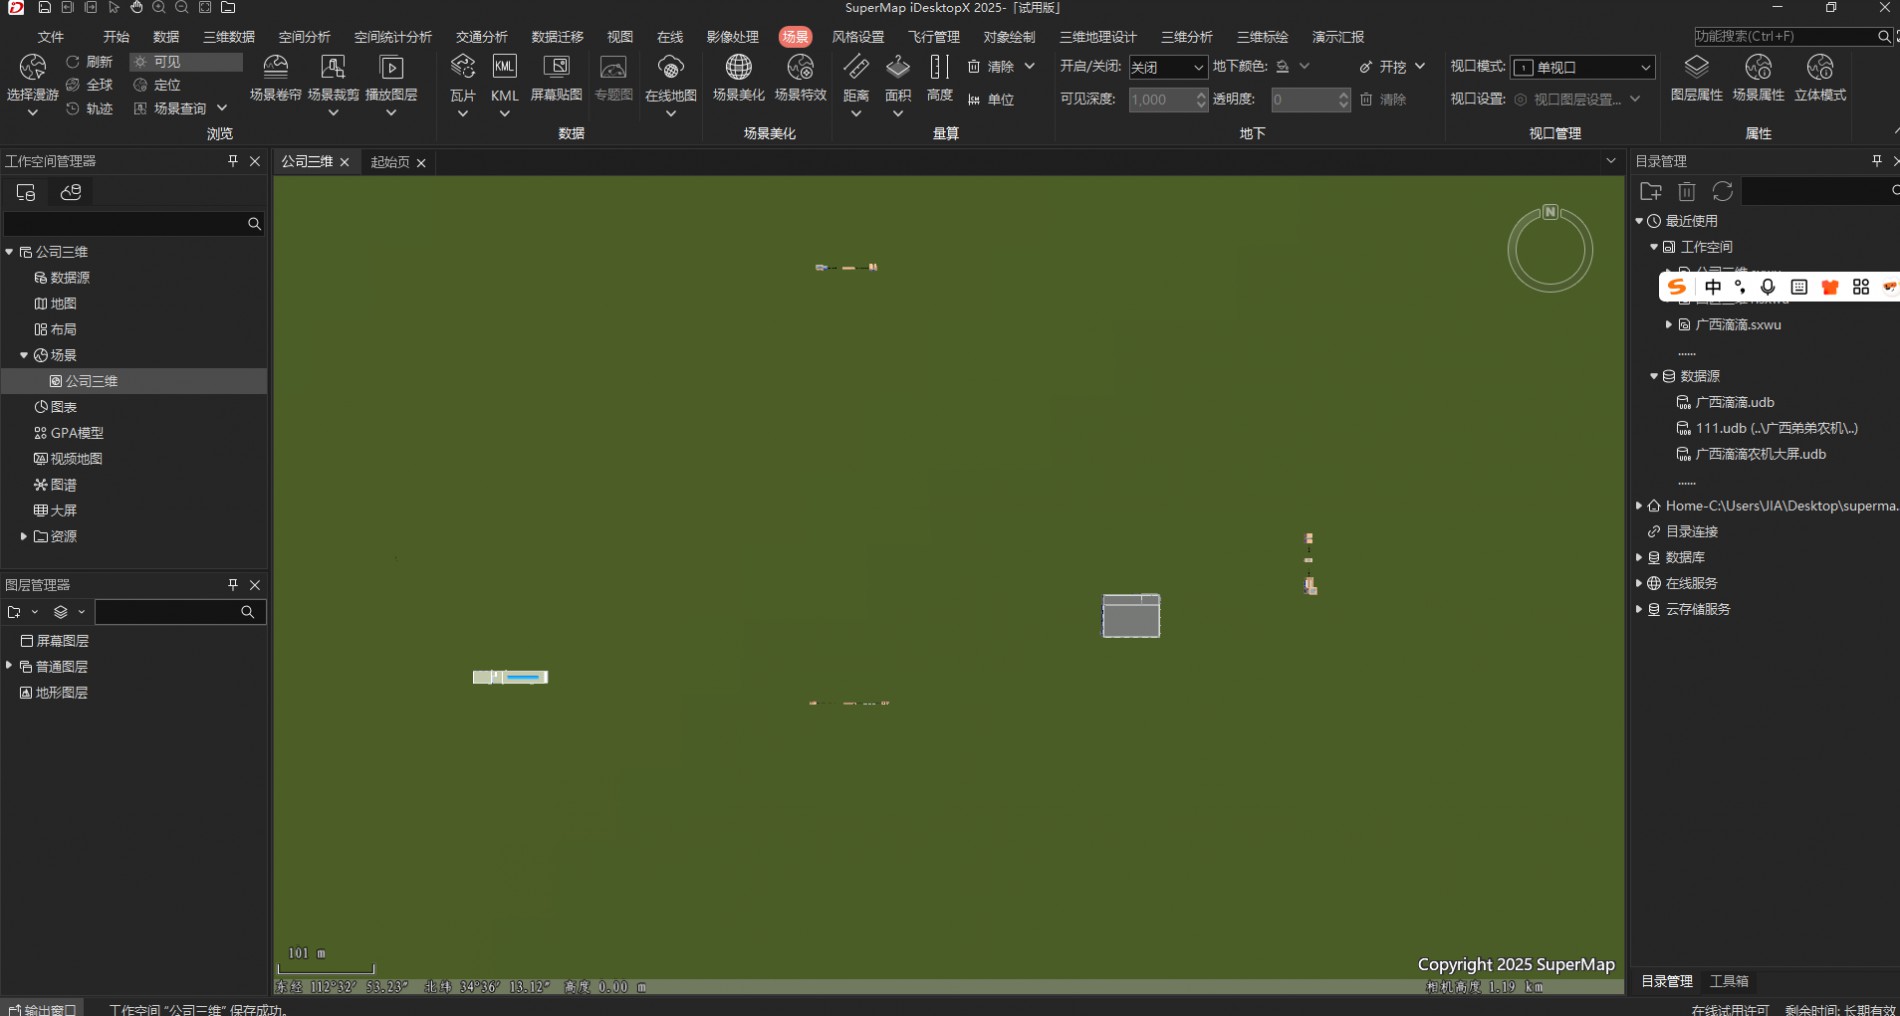The height and width of the screenshot is (1016, 1900).
Task: Click the 功能搜索 search field
Action: pyautogui.click(x=1785, y=36)
